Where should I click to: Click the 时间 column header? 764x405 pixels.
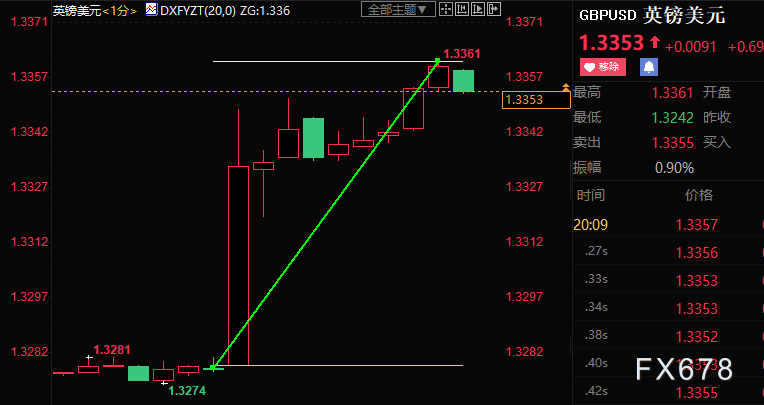[x=591, y=195]
